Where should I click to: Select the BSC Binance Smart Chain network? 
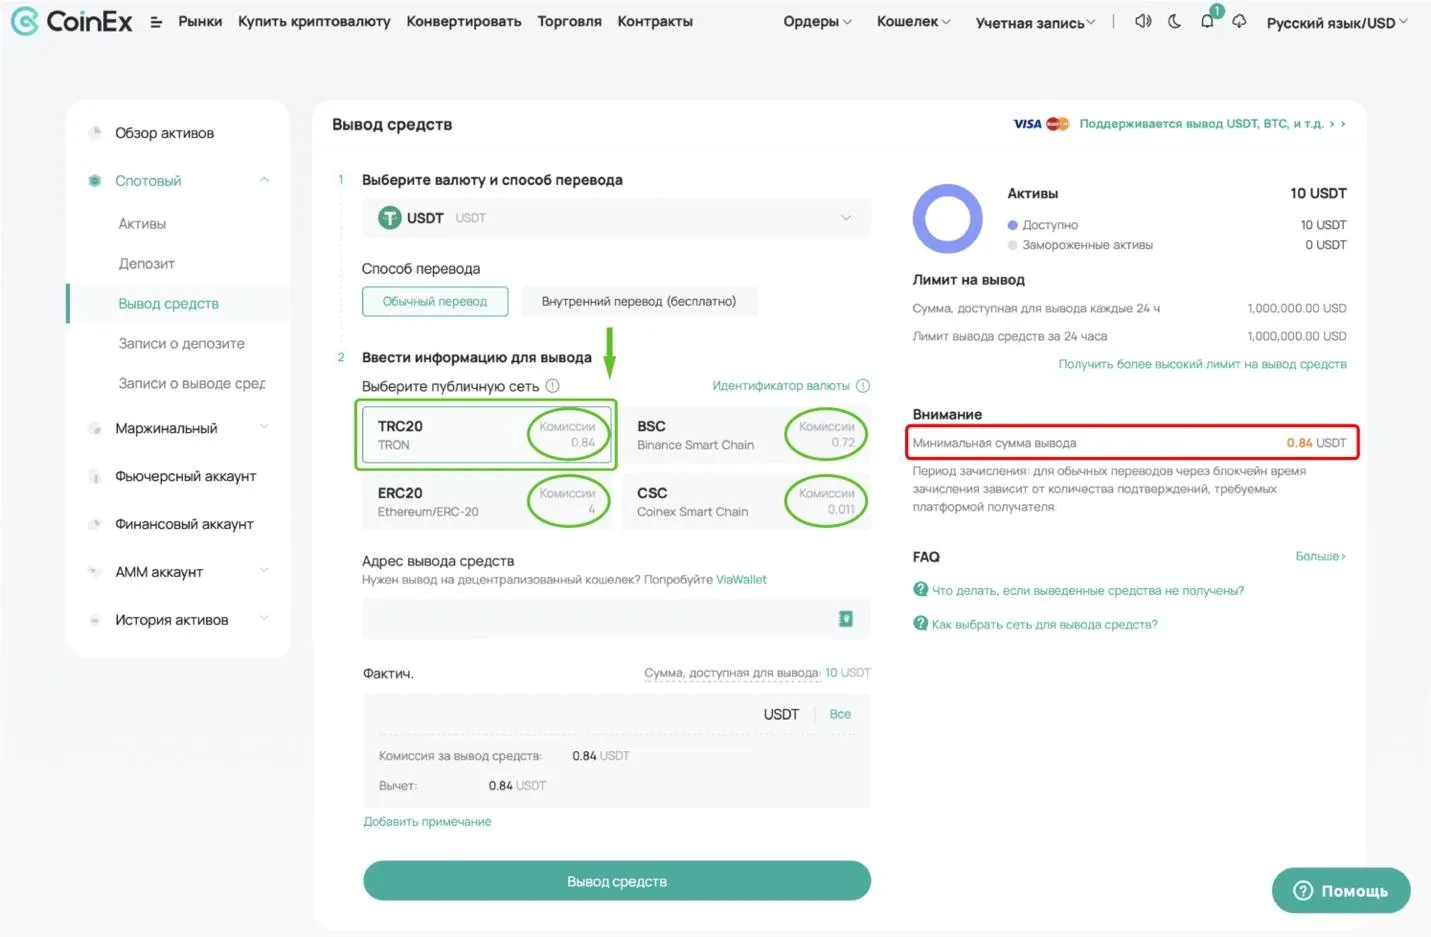746,435
